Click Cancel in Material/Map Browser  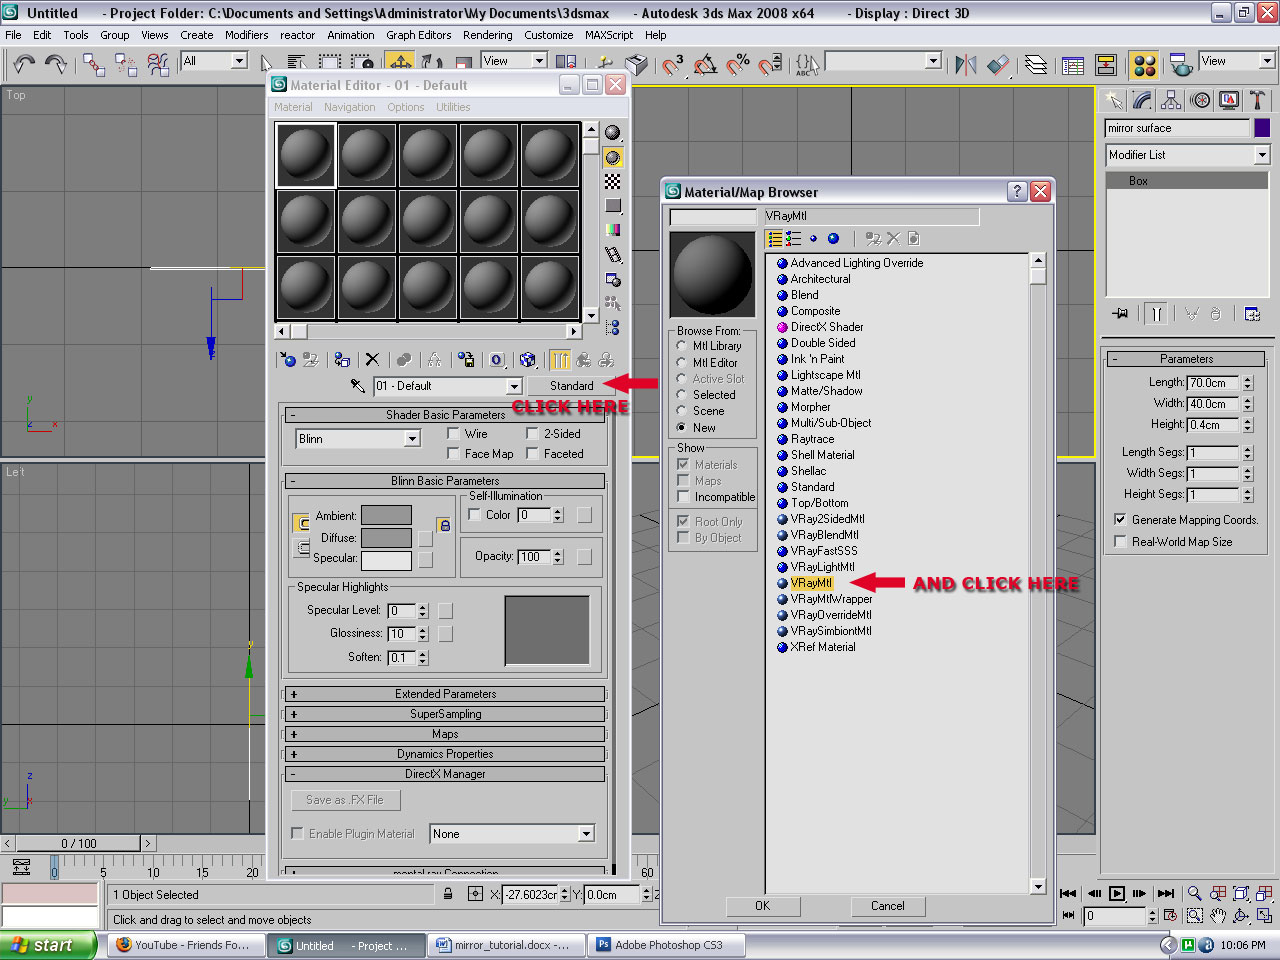pyautogui.click(x=888, y=906)
